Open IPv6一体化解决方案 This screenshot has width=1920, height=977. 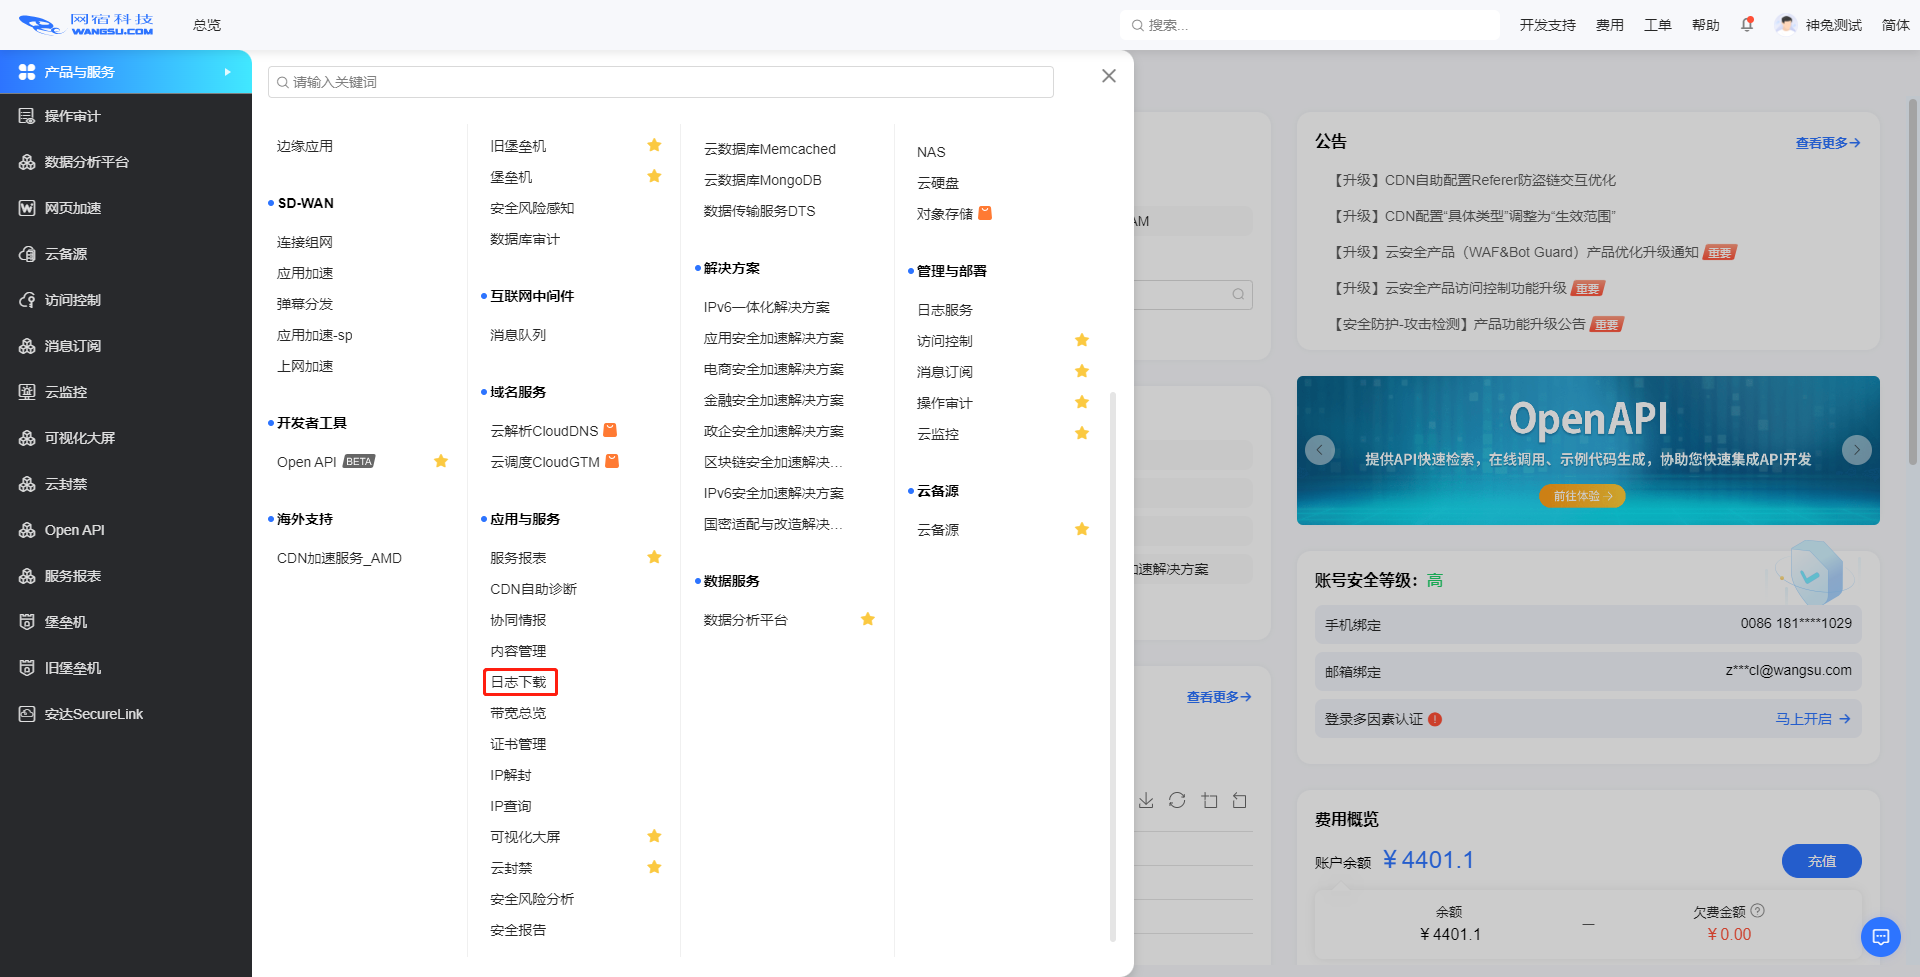coord(767,307)
